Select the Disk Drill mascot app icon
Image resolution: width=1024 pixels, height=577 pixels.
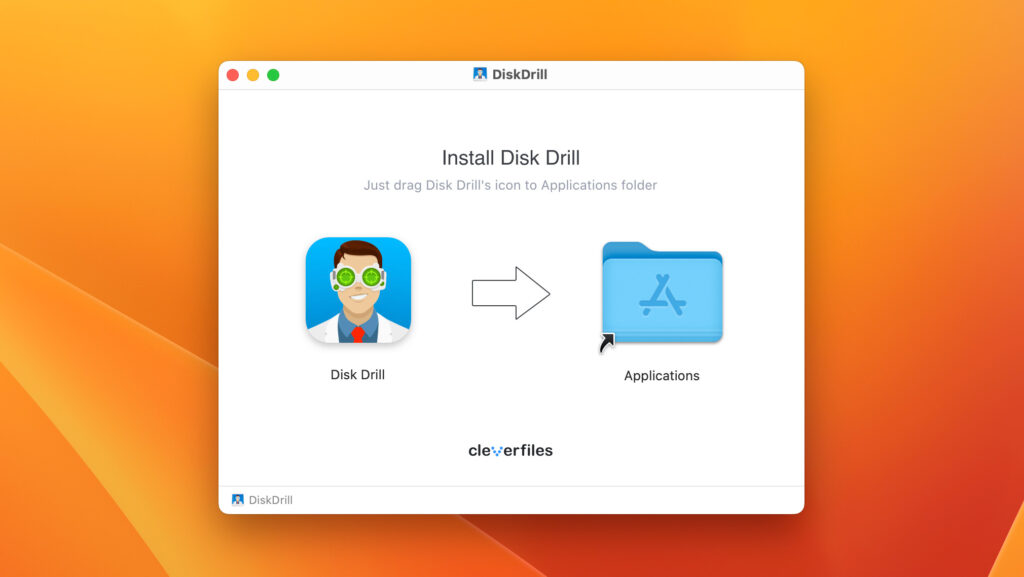coord(358,290)
